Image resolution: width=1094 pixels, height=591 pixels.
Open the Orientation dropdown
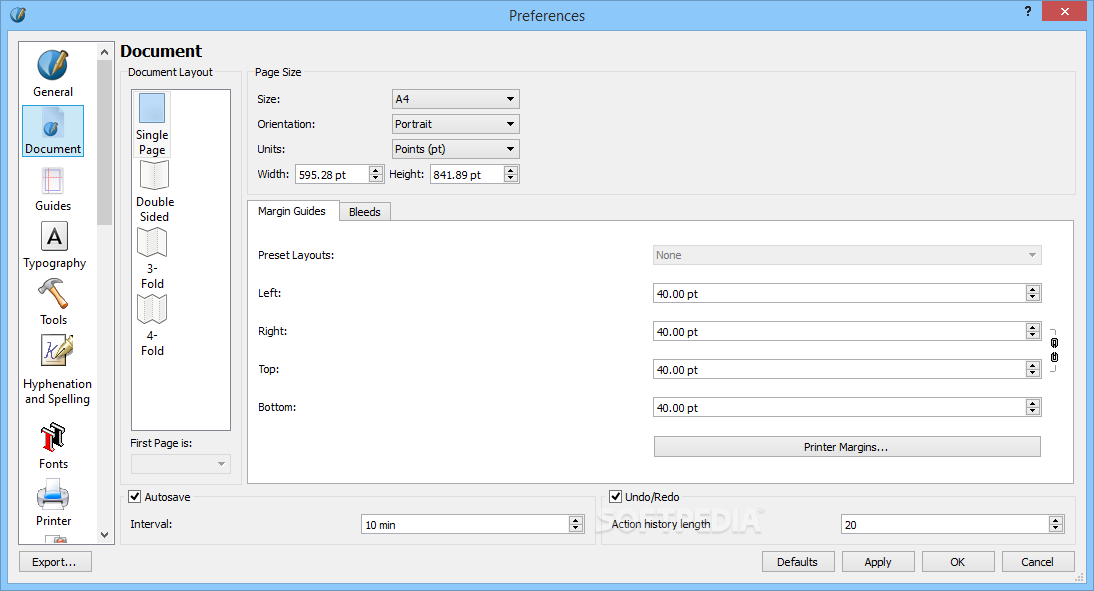coord(456,124)
